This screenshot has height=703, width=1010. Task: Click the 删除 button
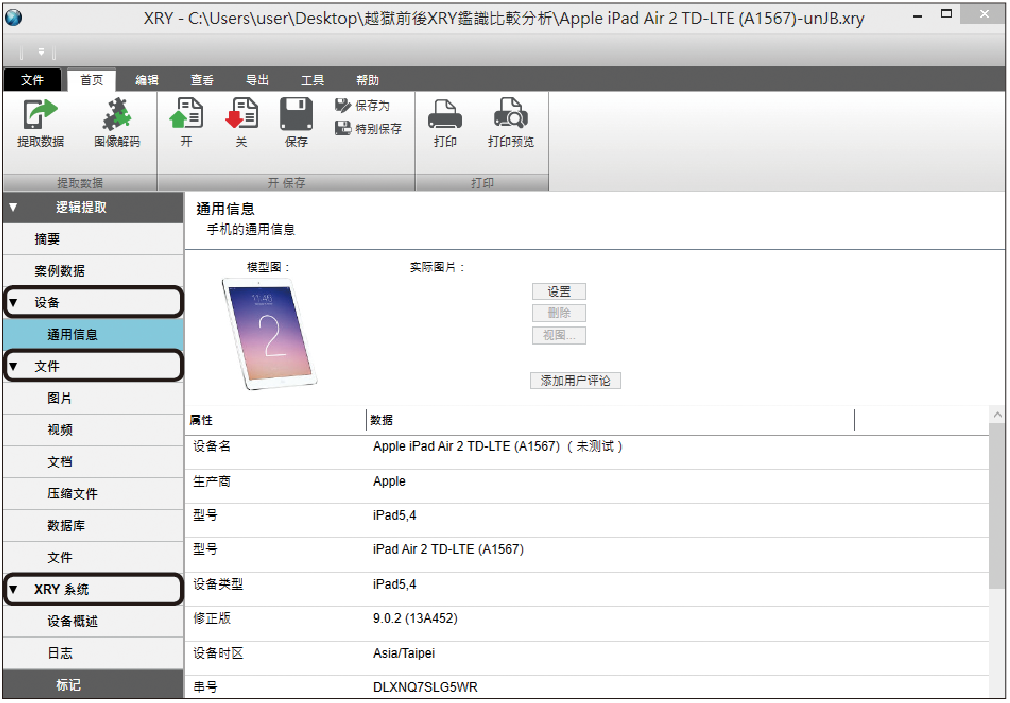[x=559, y=313]
